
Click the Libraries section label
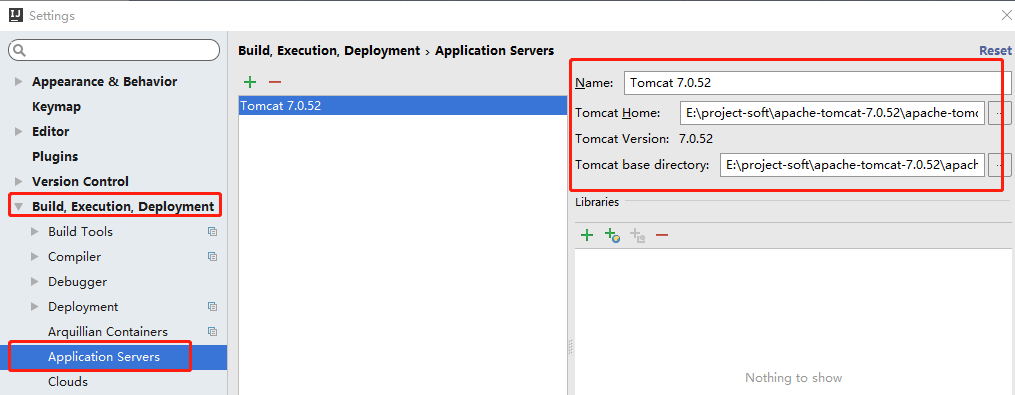click(x=597, y=202)
